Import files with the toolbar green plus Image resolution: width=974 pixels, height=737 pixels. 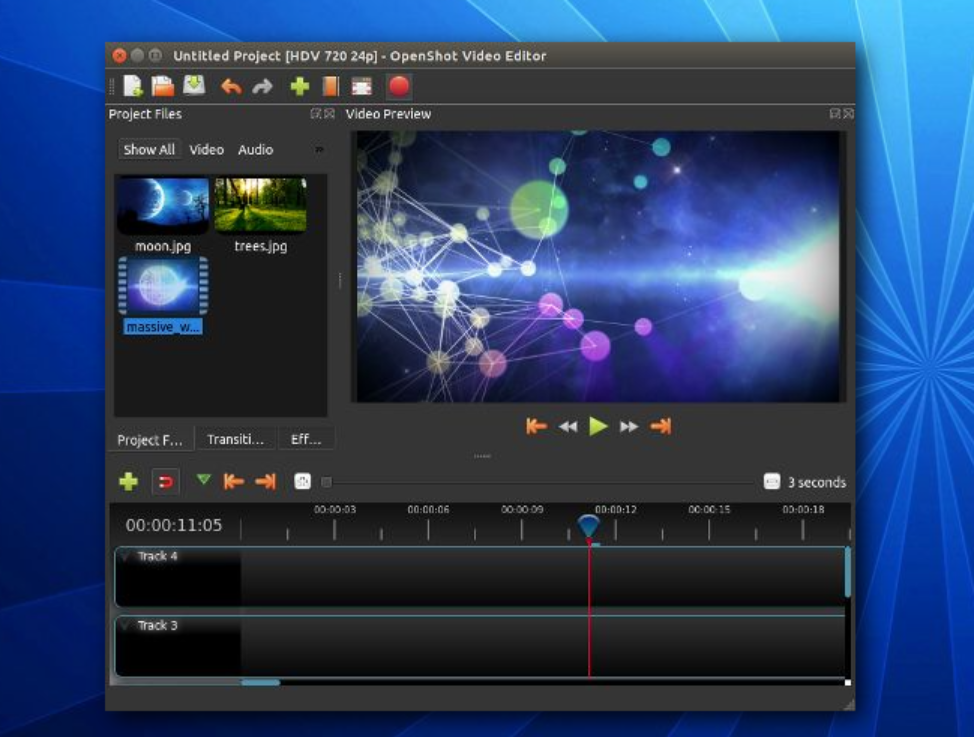click(299, 86)
